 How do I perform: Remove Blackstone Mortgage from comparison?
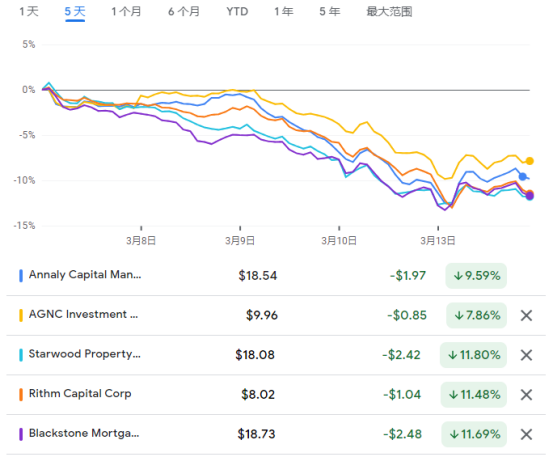[x=526, y=434]
